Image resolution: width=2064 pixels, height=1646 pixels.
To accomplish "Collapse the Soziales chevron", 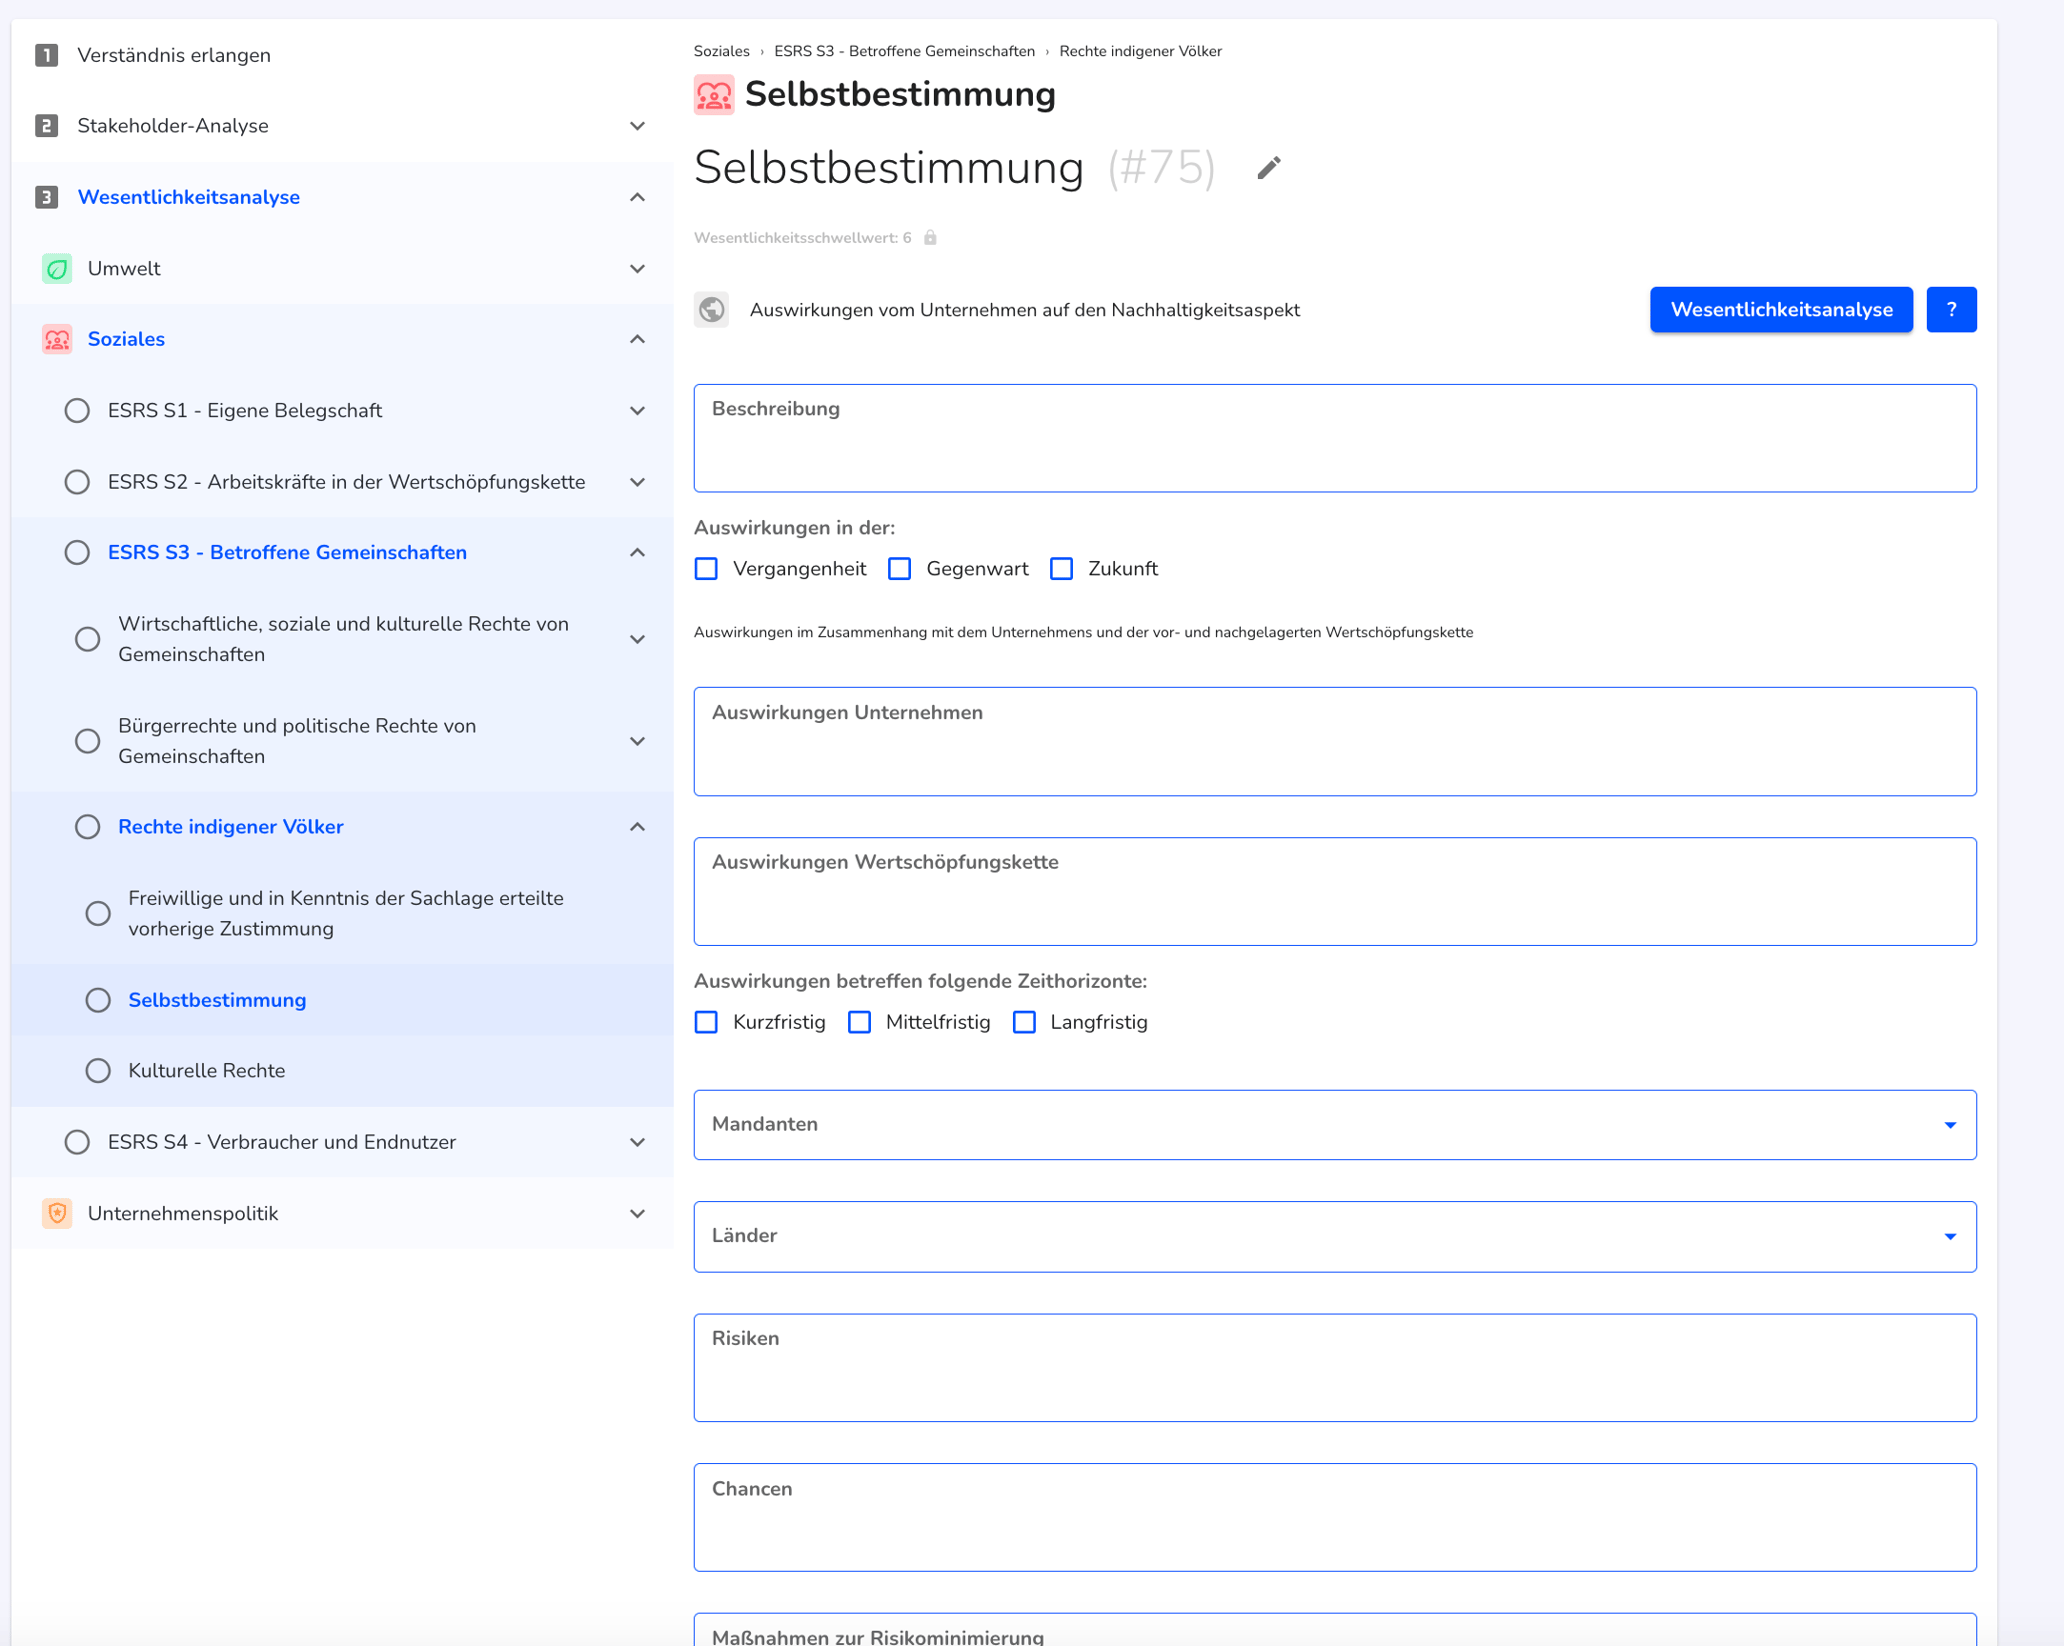I will (638, 340).
